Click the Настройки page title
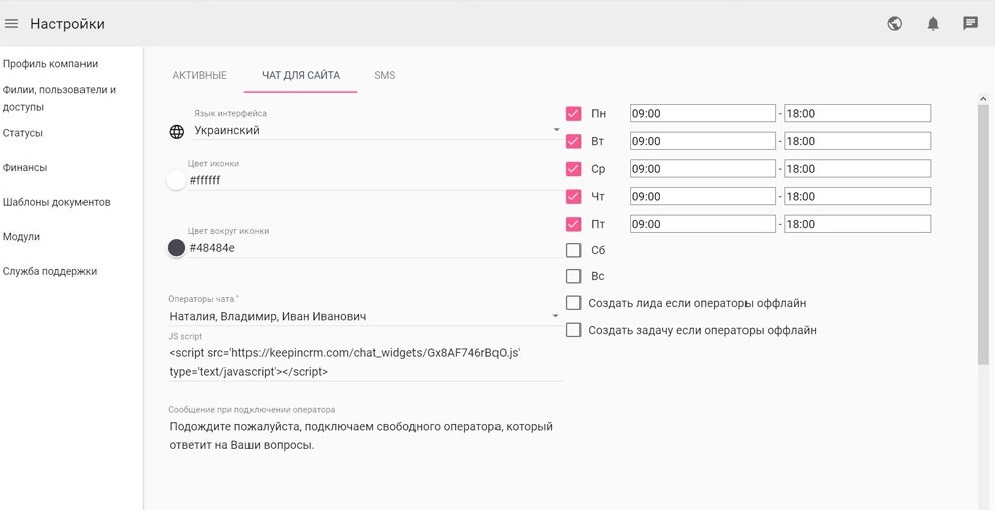This screenshot has width=995, height=510. tap(67, 24)
